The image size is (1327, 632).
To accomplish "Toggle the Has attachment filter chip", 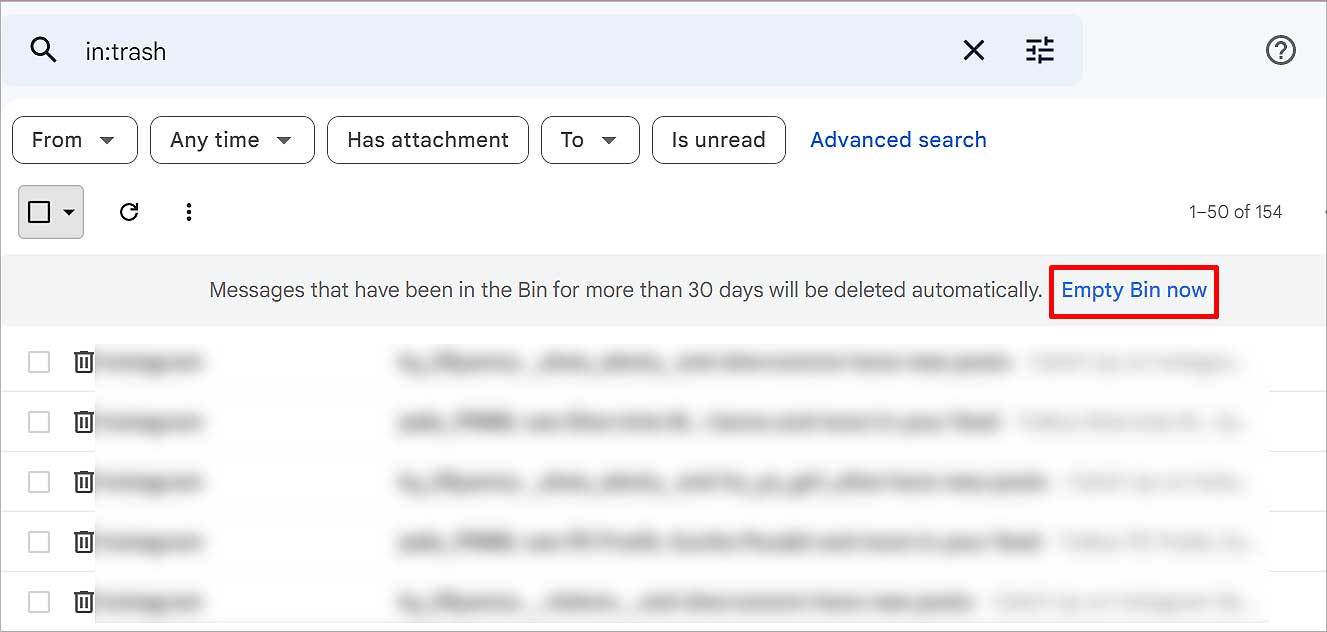I will tap(428, 140).
